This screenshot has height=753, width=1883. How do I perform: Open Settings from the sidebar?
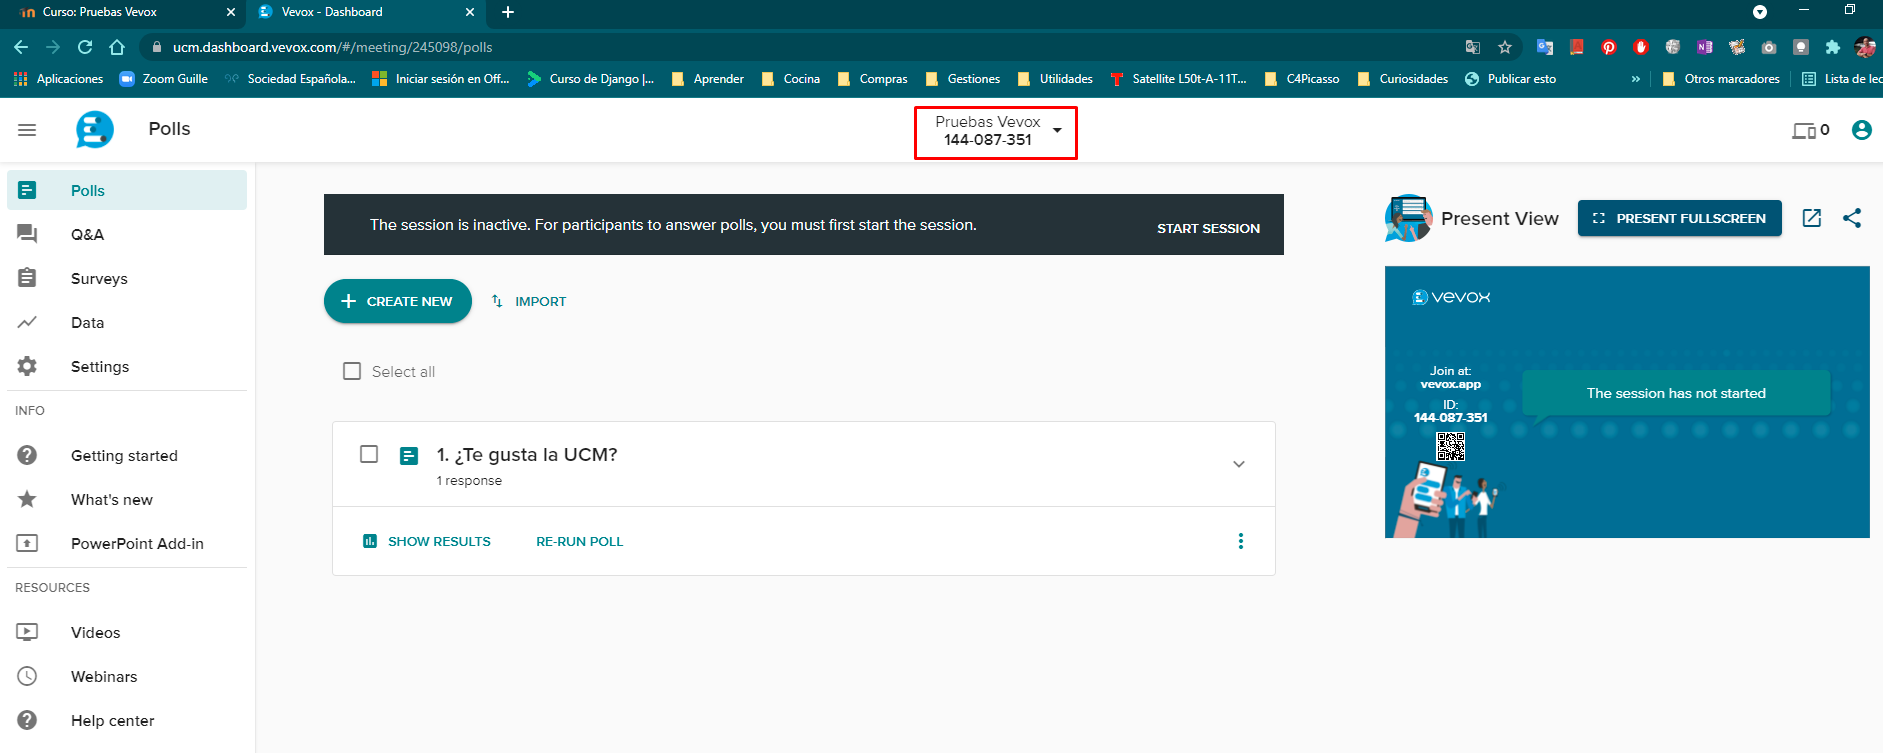pos(127,366)
